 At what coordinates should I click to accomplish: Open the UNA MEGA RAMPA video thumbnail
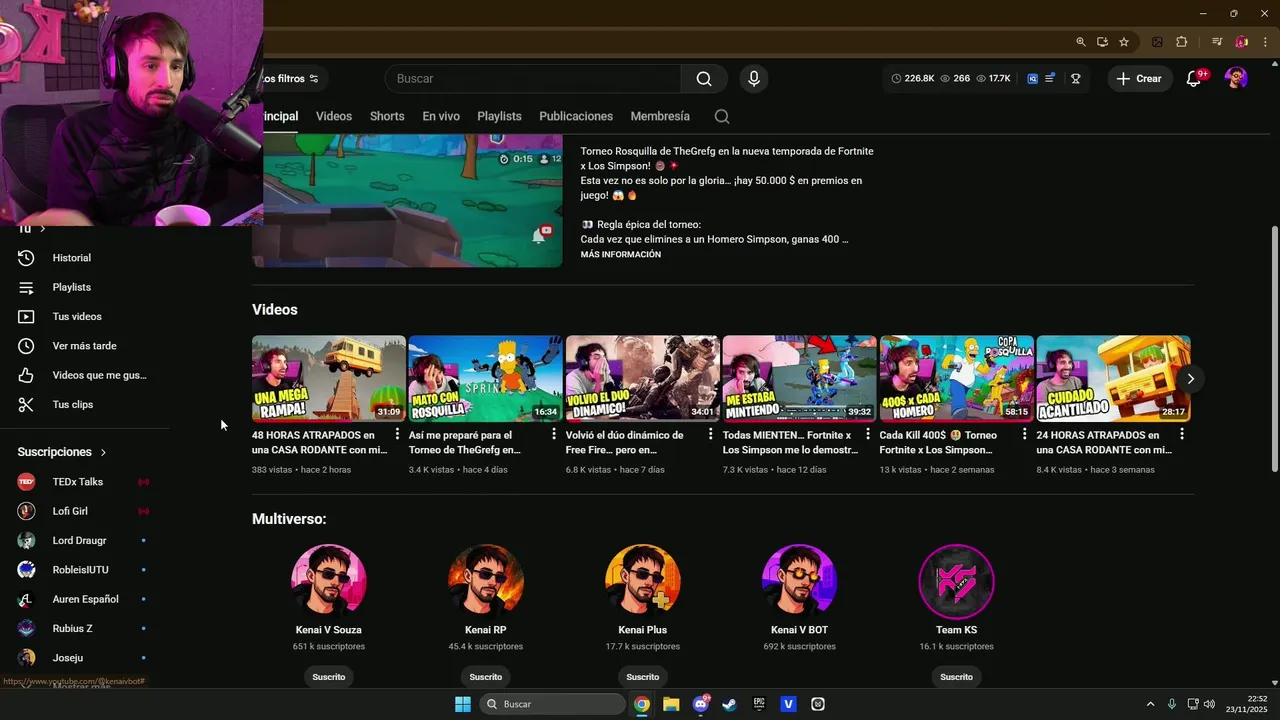(328, 378)
